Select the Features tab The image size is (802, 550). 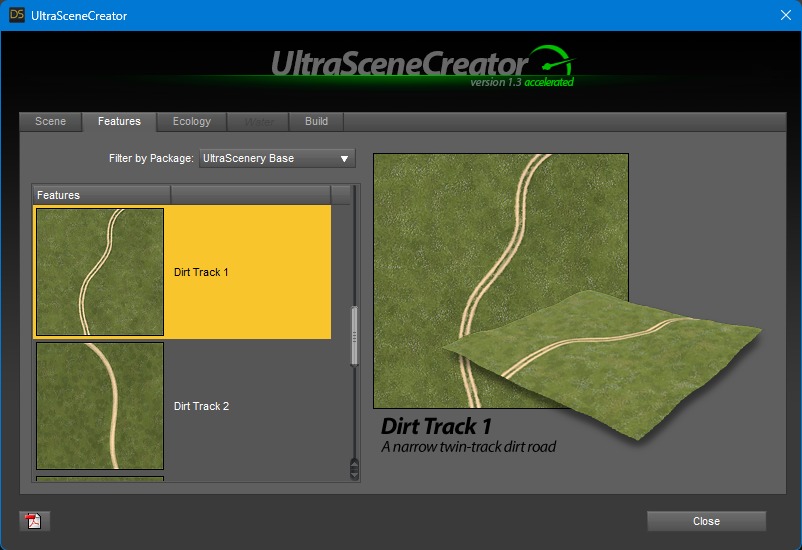119,121
